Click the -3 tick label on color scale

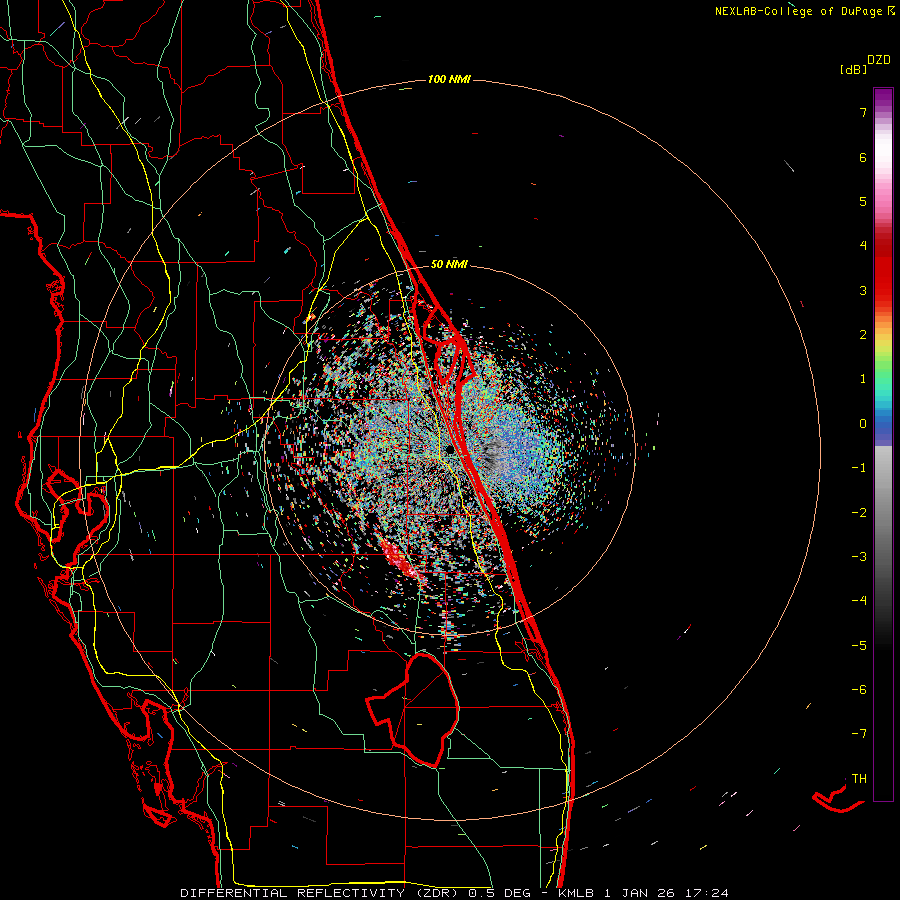[859, 557]
